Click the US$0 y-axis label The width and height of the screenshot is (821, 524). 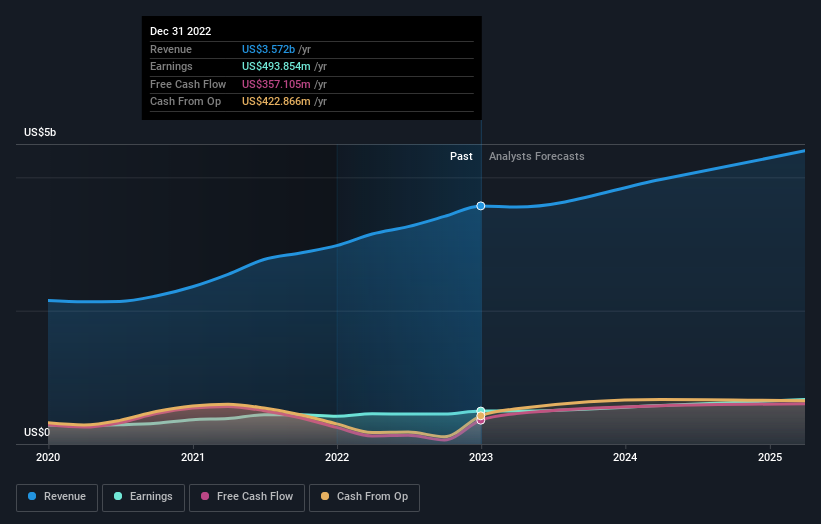click(x=37, y=432)
